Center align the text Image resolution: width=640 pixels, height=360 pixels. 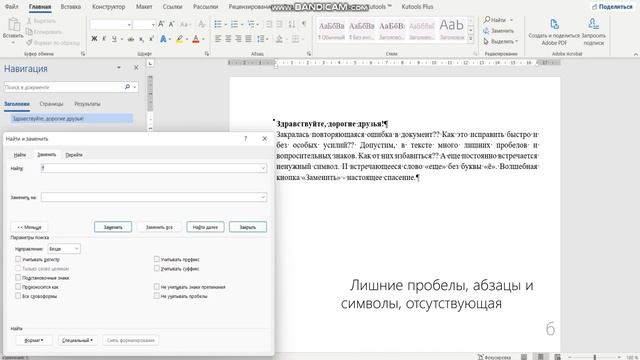point(228,39)
